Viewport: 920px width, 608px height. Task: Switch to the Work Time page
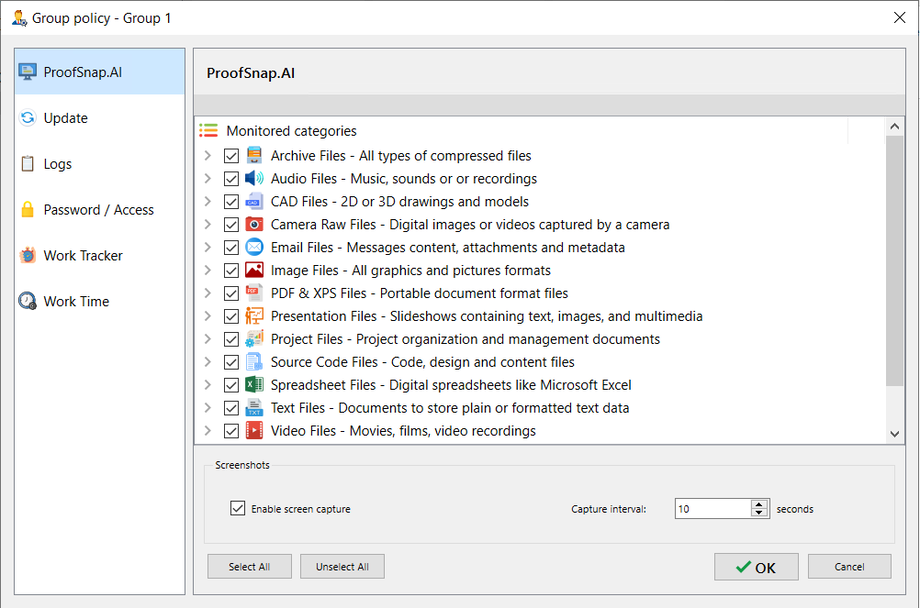pos(100,300)
